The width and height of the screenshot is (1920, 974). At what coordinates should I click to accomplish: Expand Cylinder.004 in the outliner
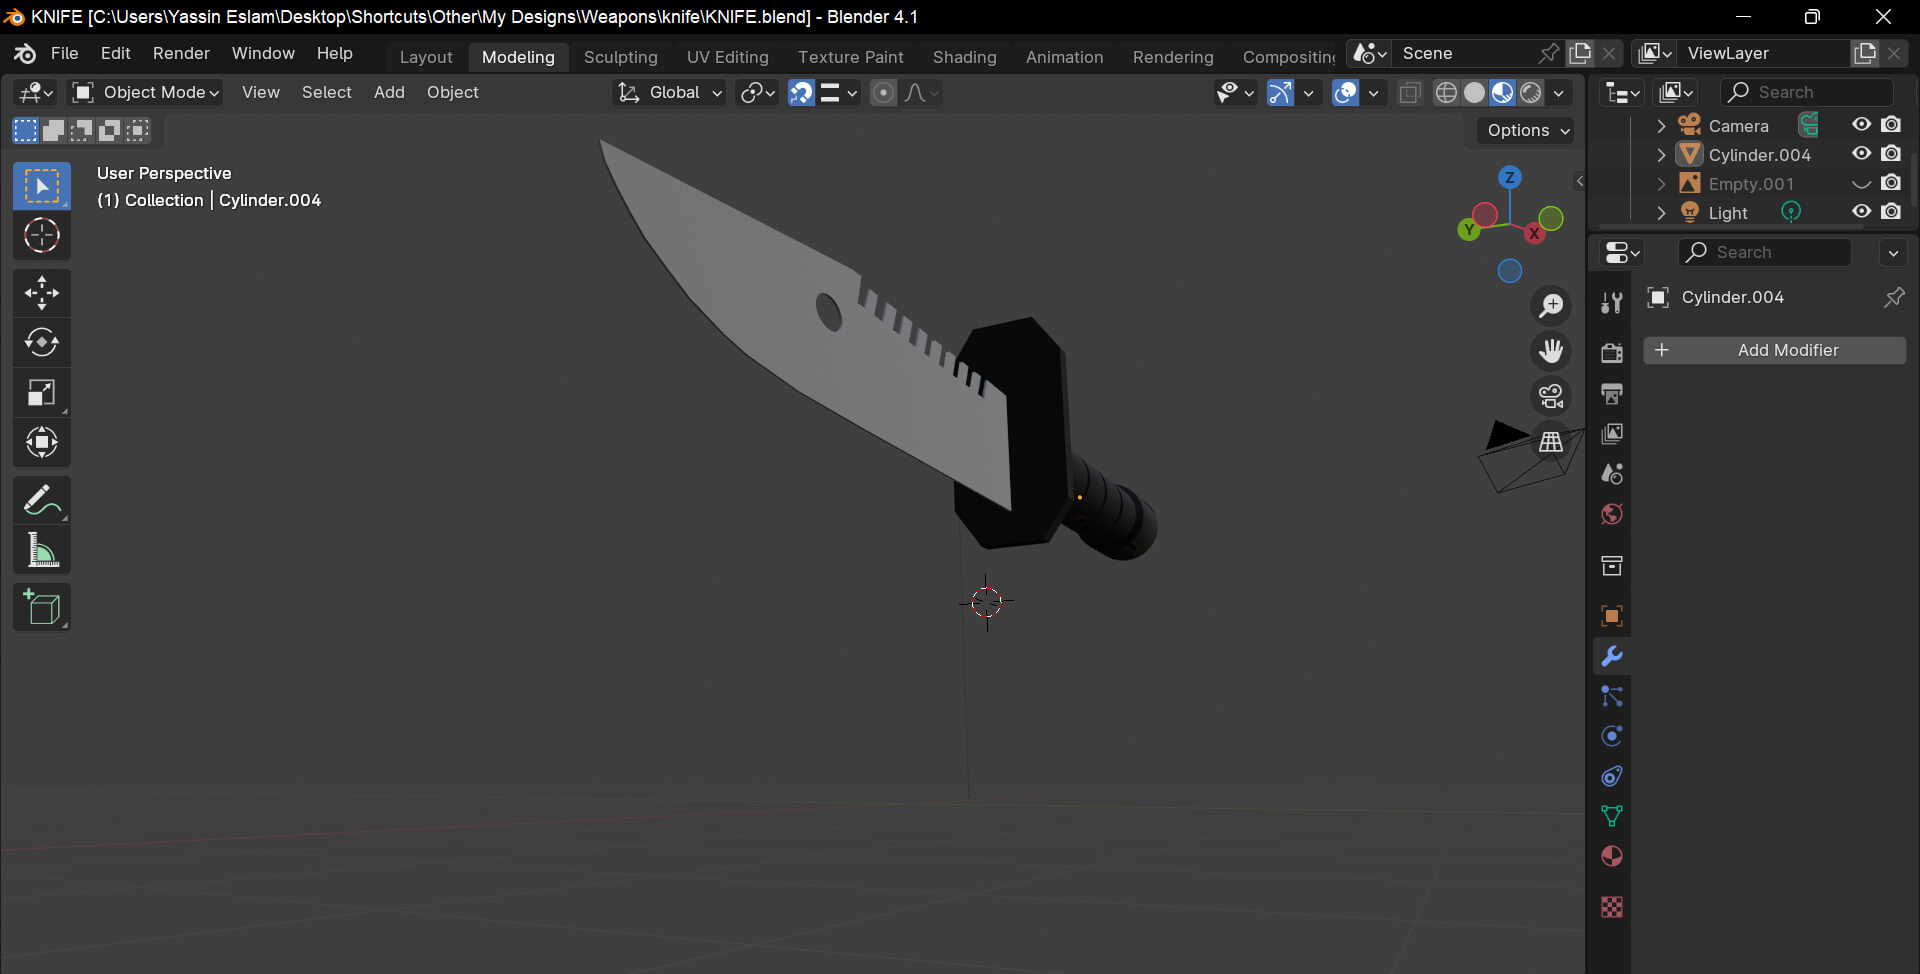[1661, 155]
